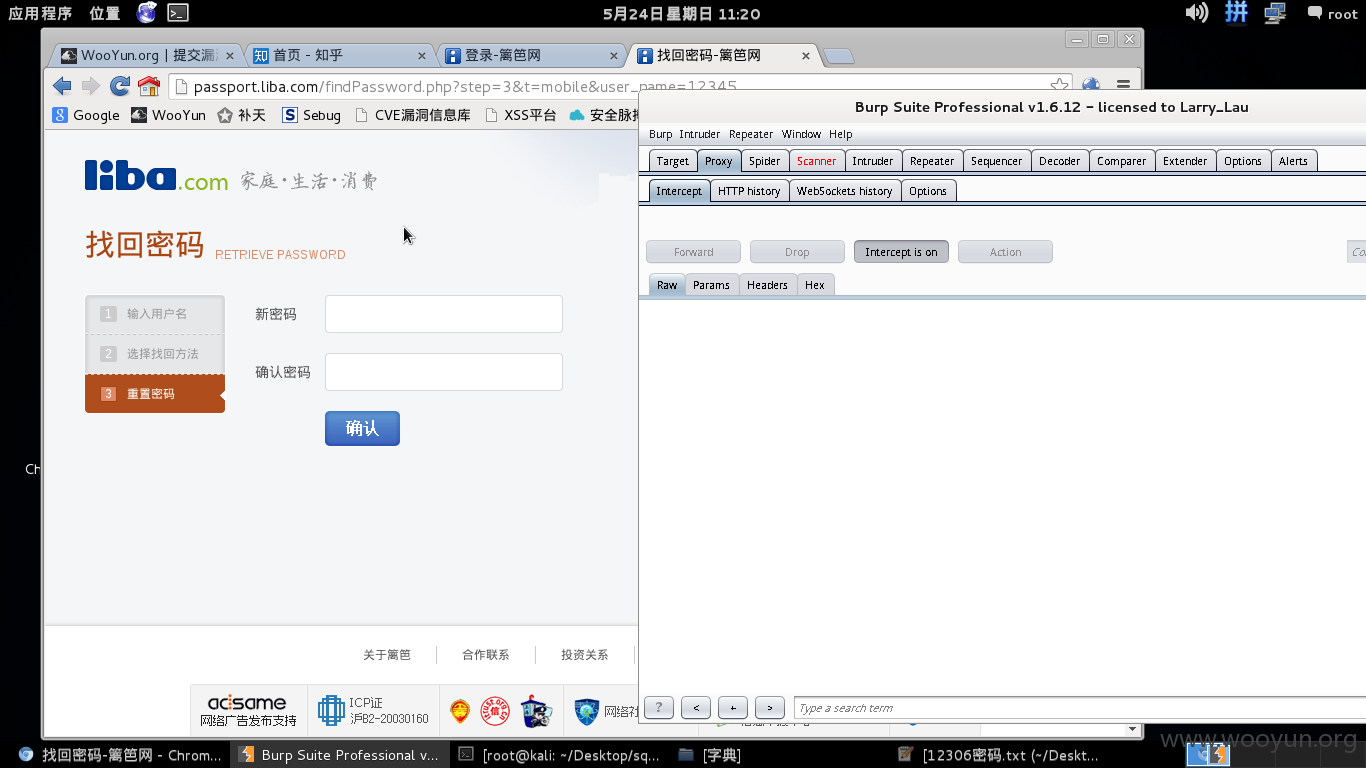Open the Help menu in Burp
The image size is (1366, 768).
840,134
